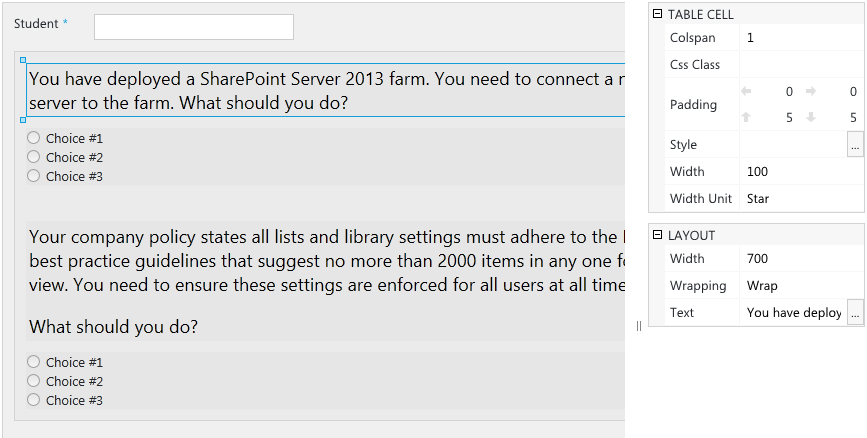The image size is (867, 438).
Task: Select Choice #2 under company policy question
Action: (34, 381)
